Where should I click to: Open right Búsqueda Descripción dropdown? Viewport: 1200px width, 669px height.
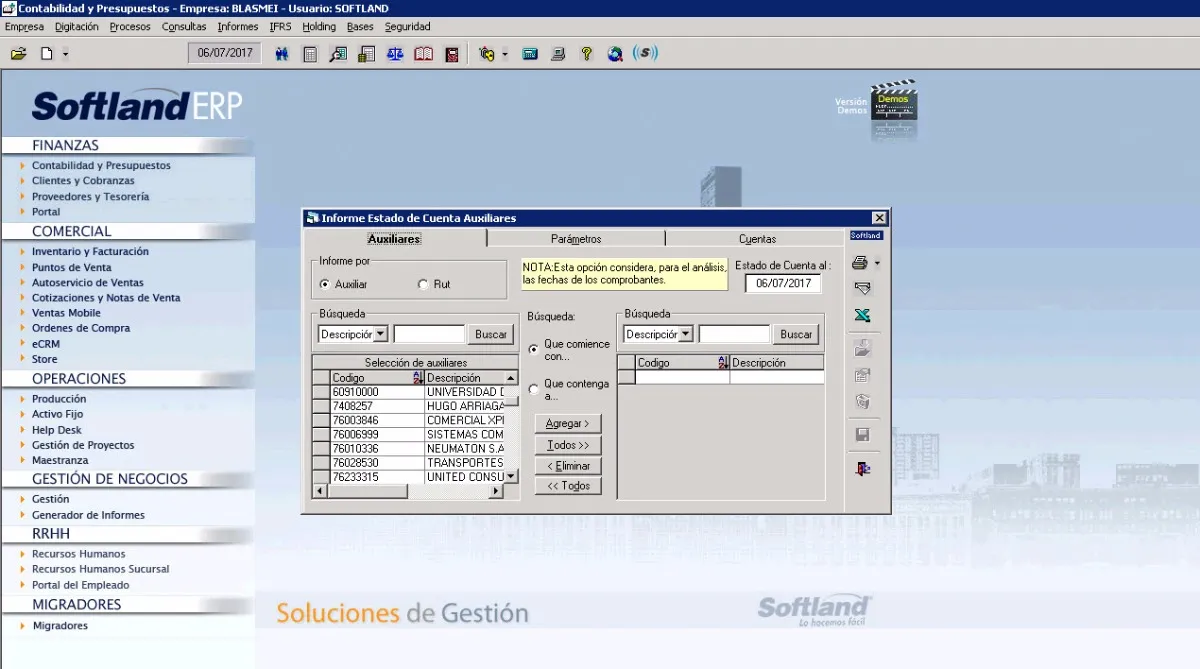686,334
